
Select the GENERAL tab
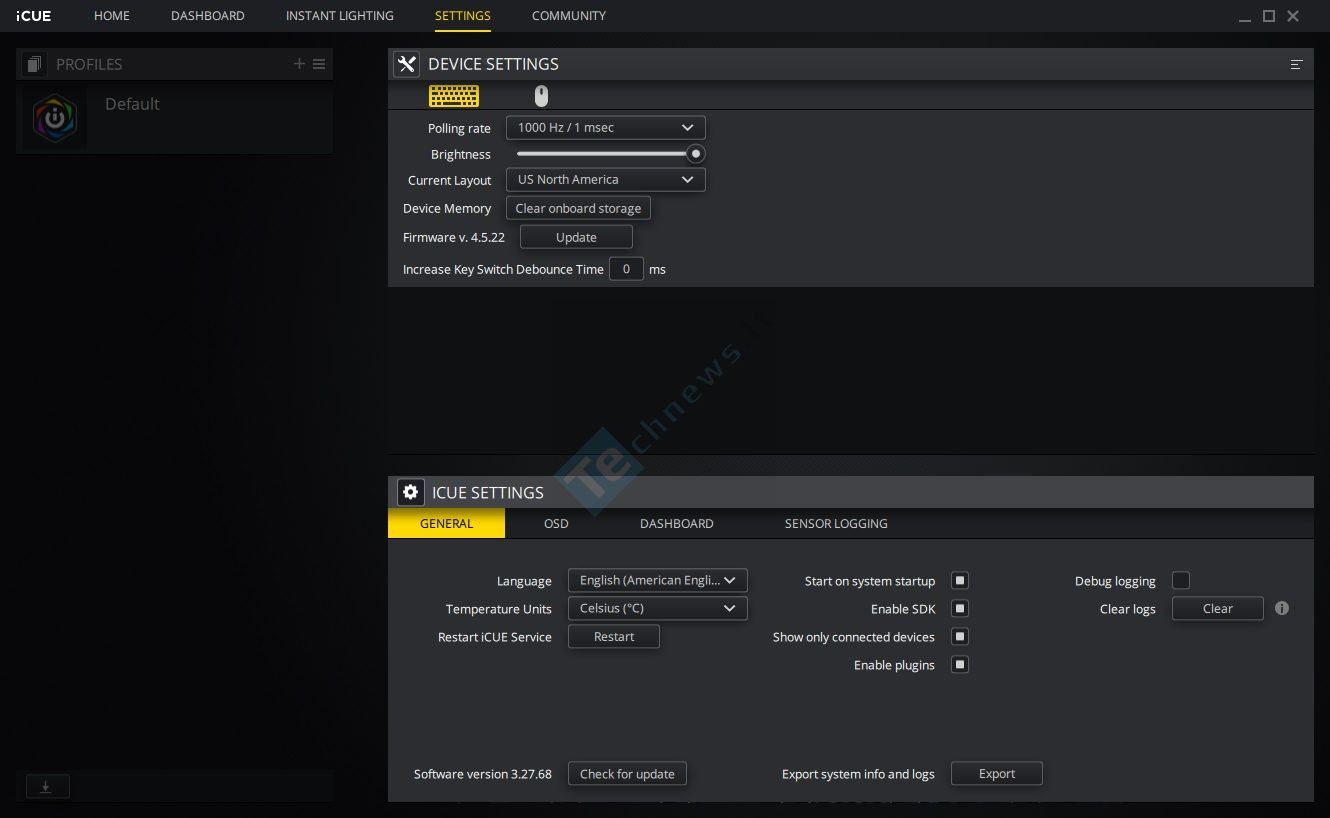(447, 523)
